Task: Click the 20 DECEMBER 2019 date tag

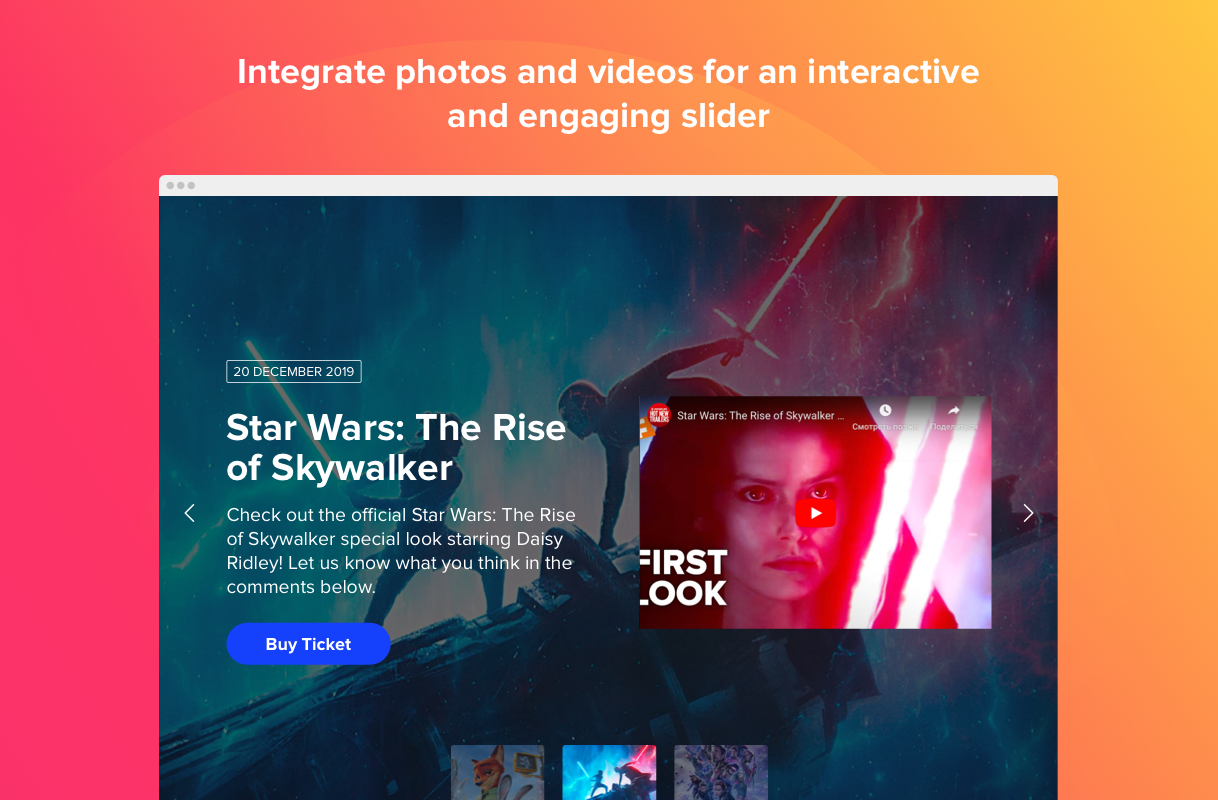Action: 294,371
